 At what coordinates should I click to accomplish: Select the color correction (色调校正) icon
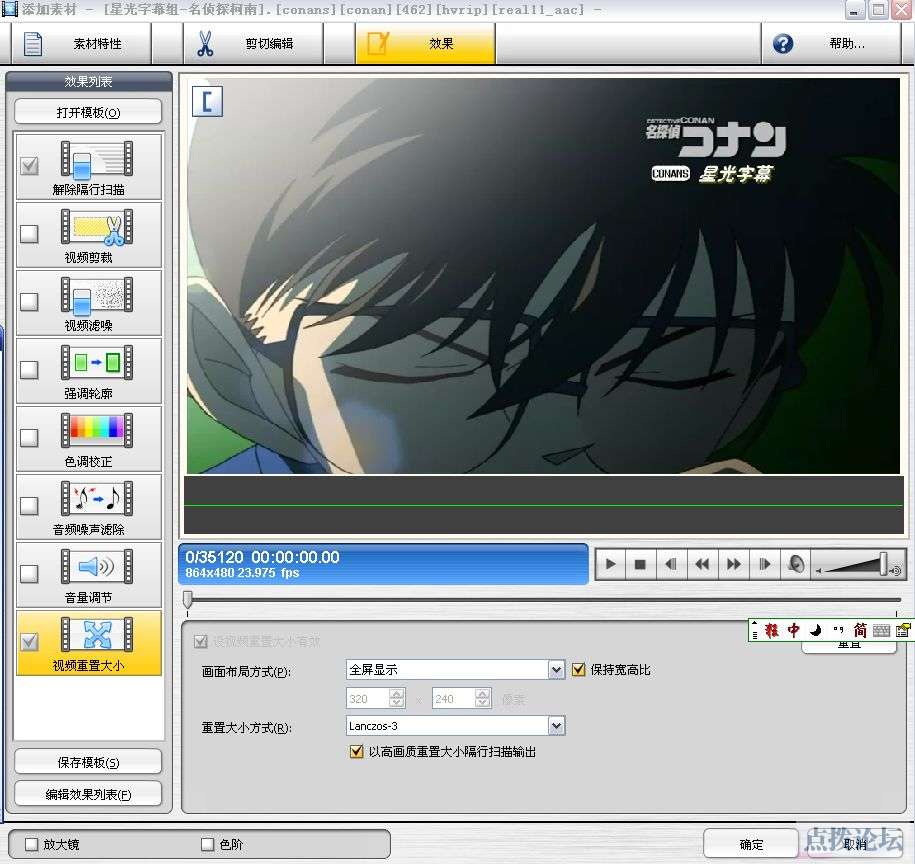tap(97, 431)
